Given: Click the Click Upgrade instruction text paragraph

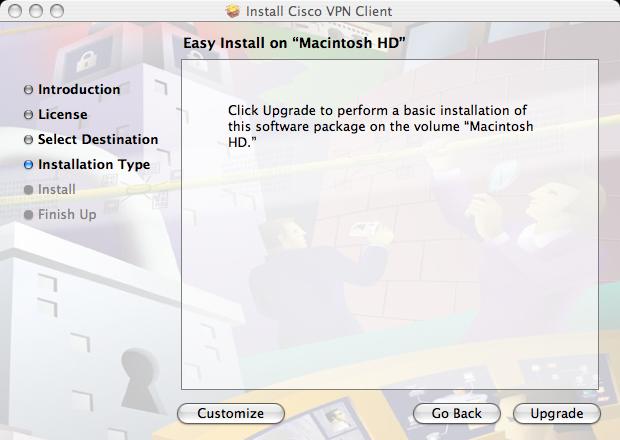Looking at the screenshot, I should click(380, 127).
